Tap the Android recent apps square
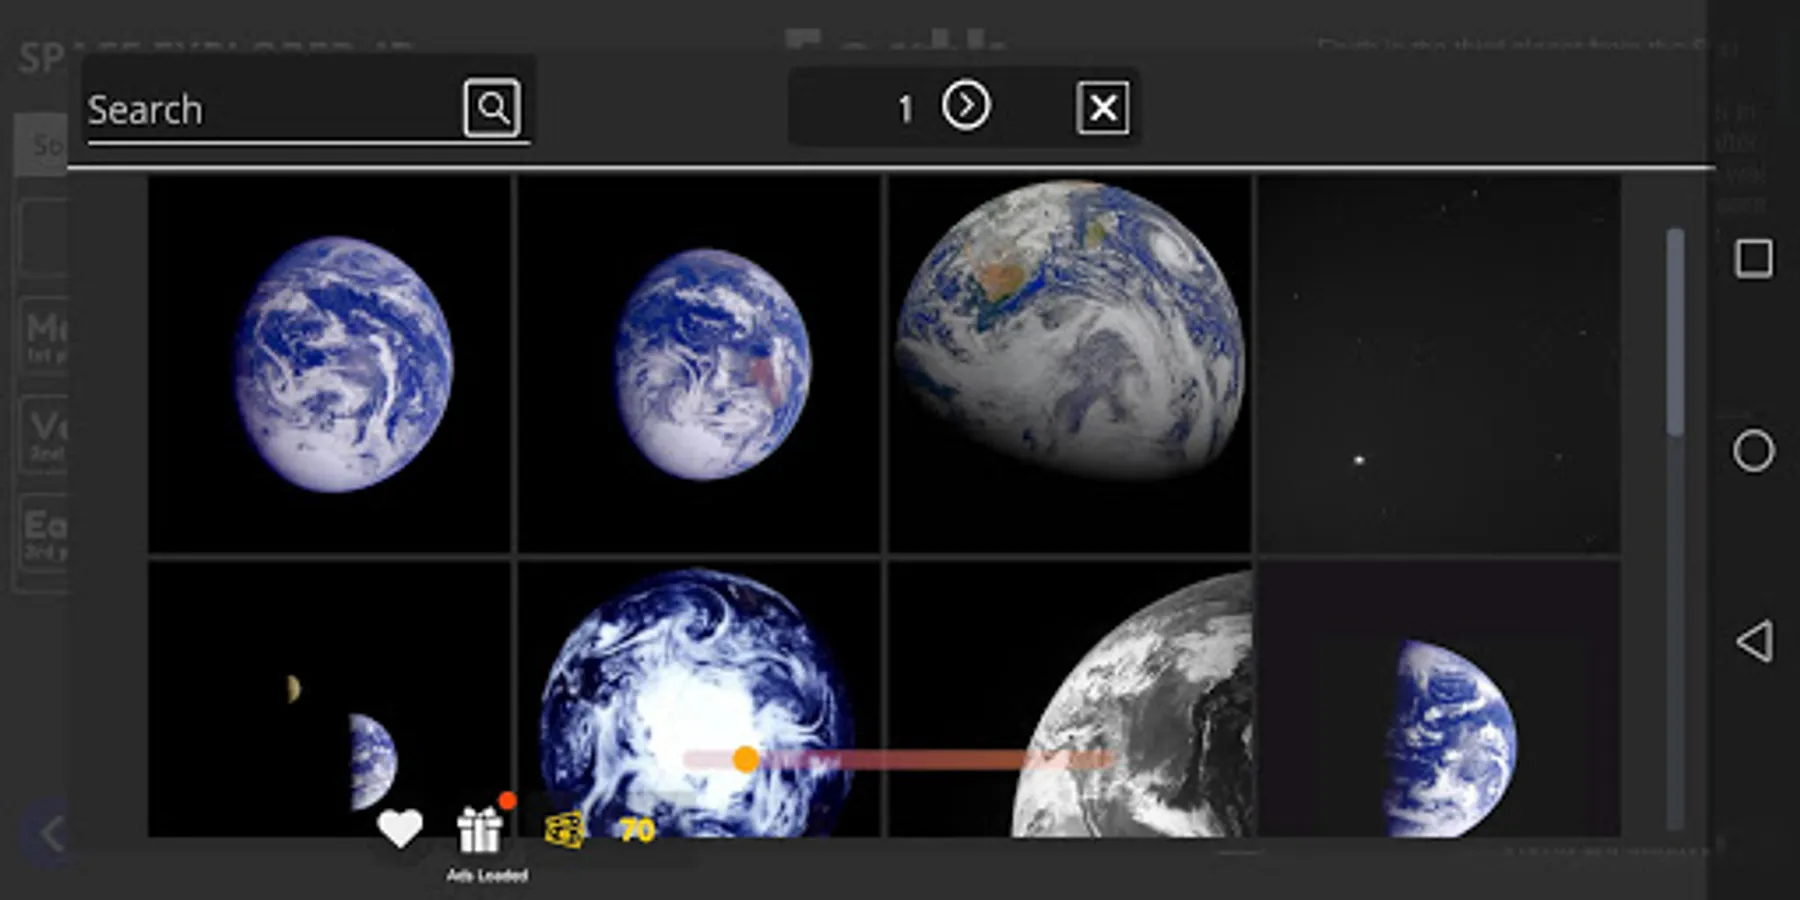Screen dimensions: 1800x900 1753,259
